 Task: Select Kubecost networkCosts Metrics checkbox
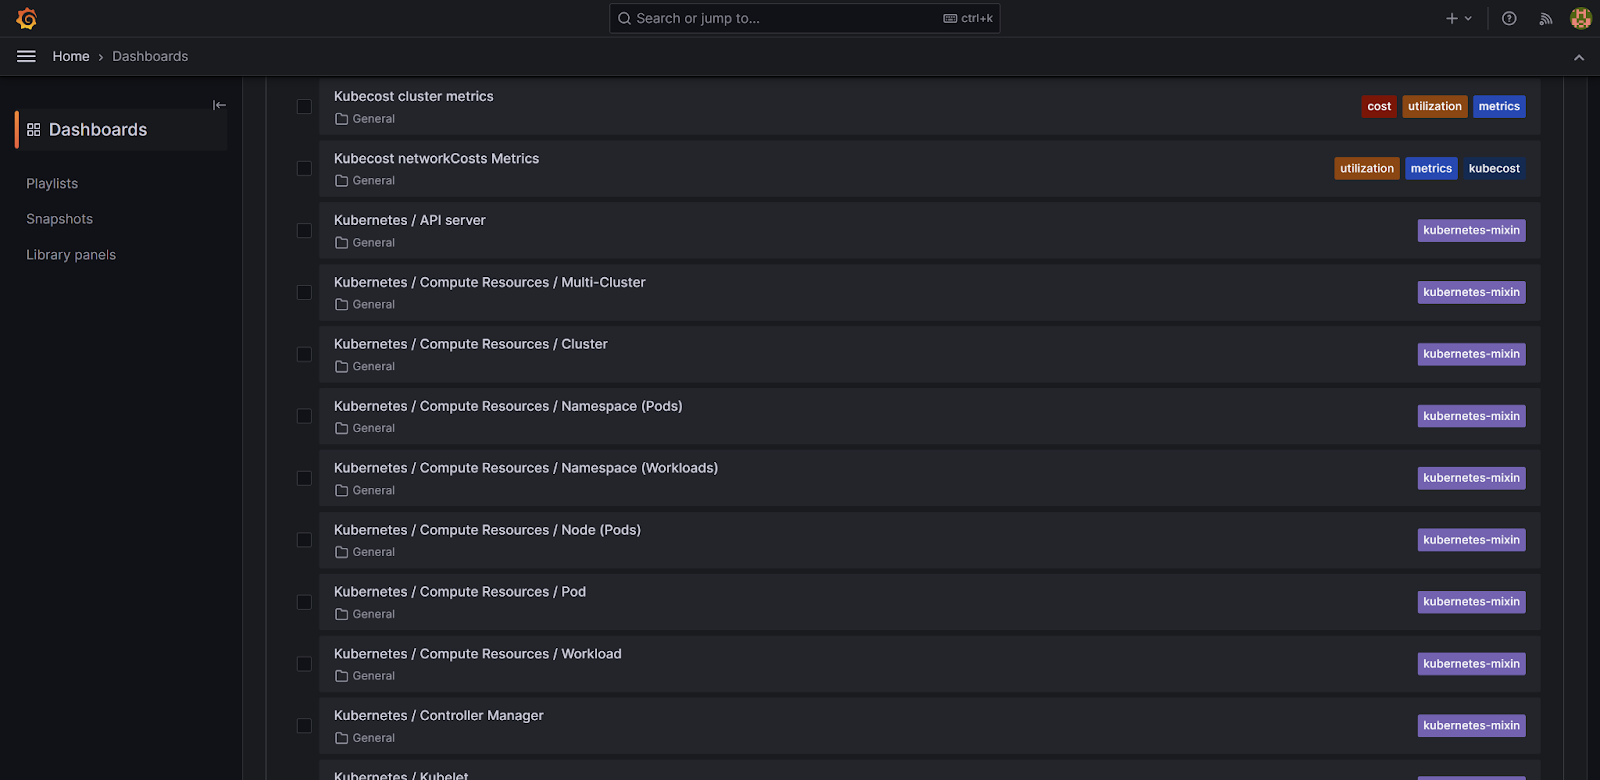pos(304,169)
